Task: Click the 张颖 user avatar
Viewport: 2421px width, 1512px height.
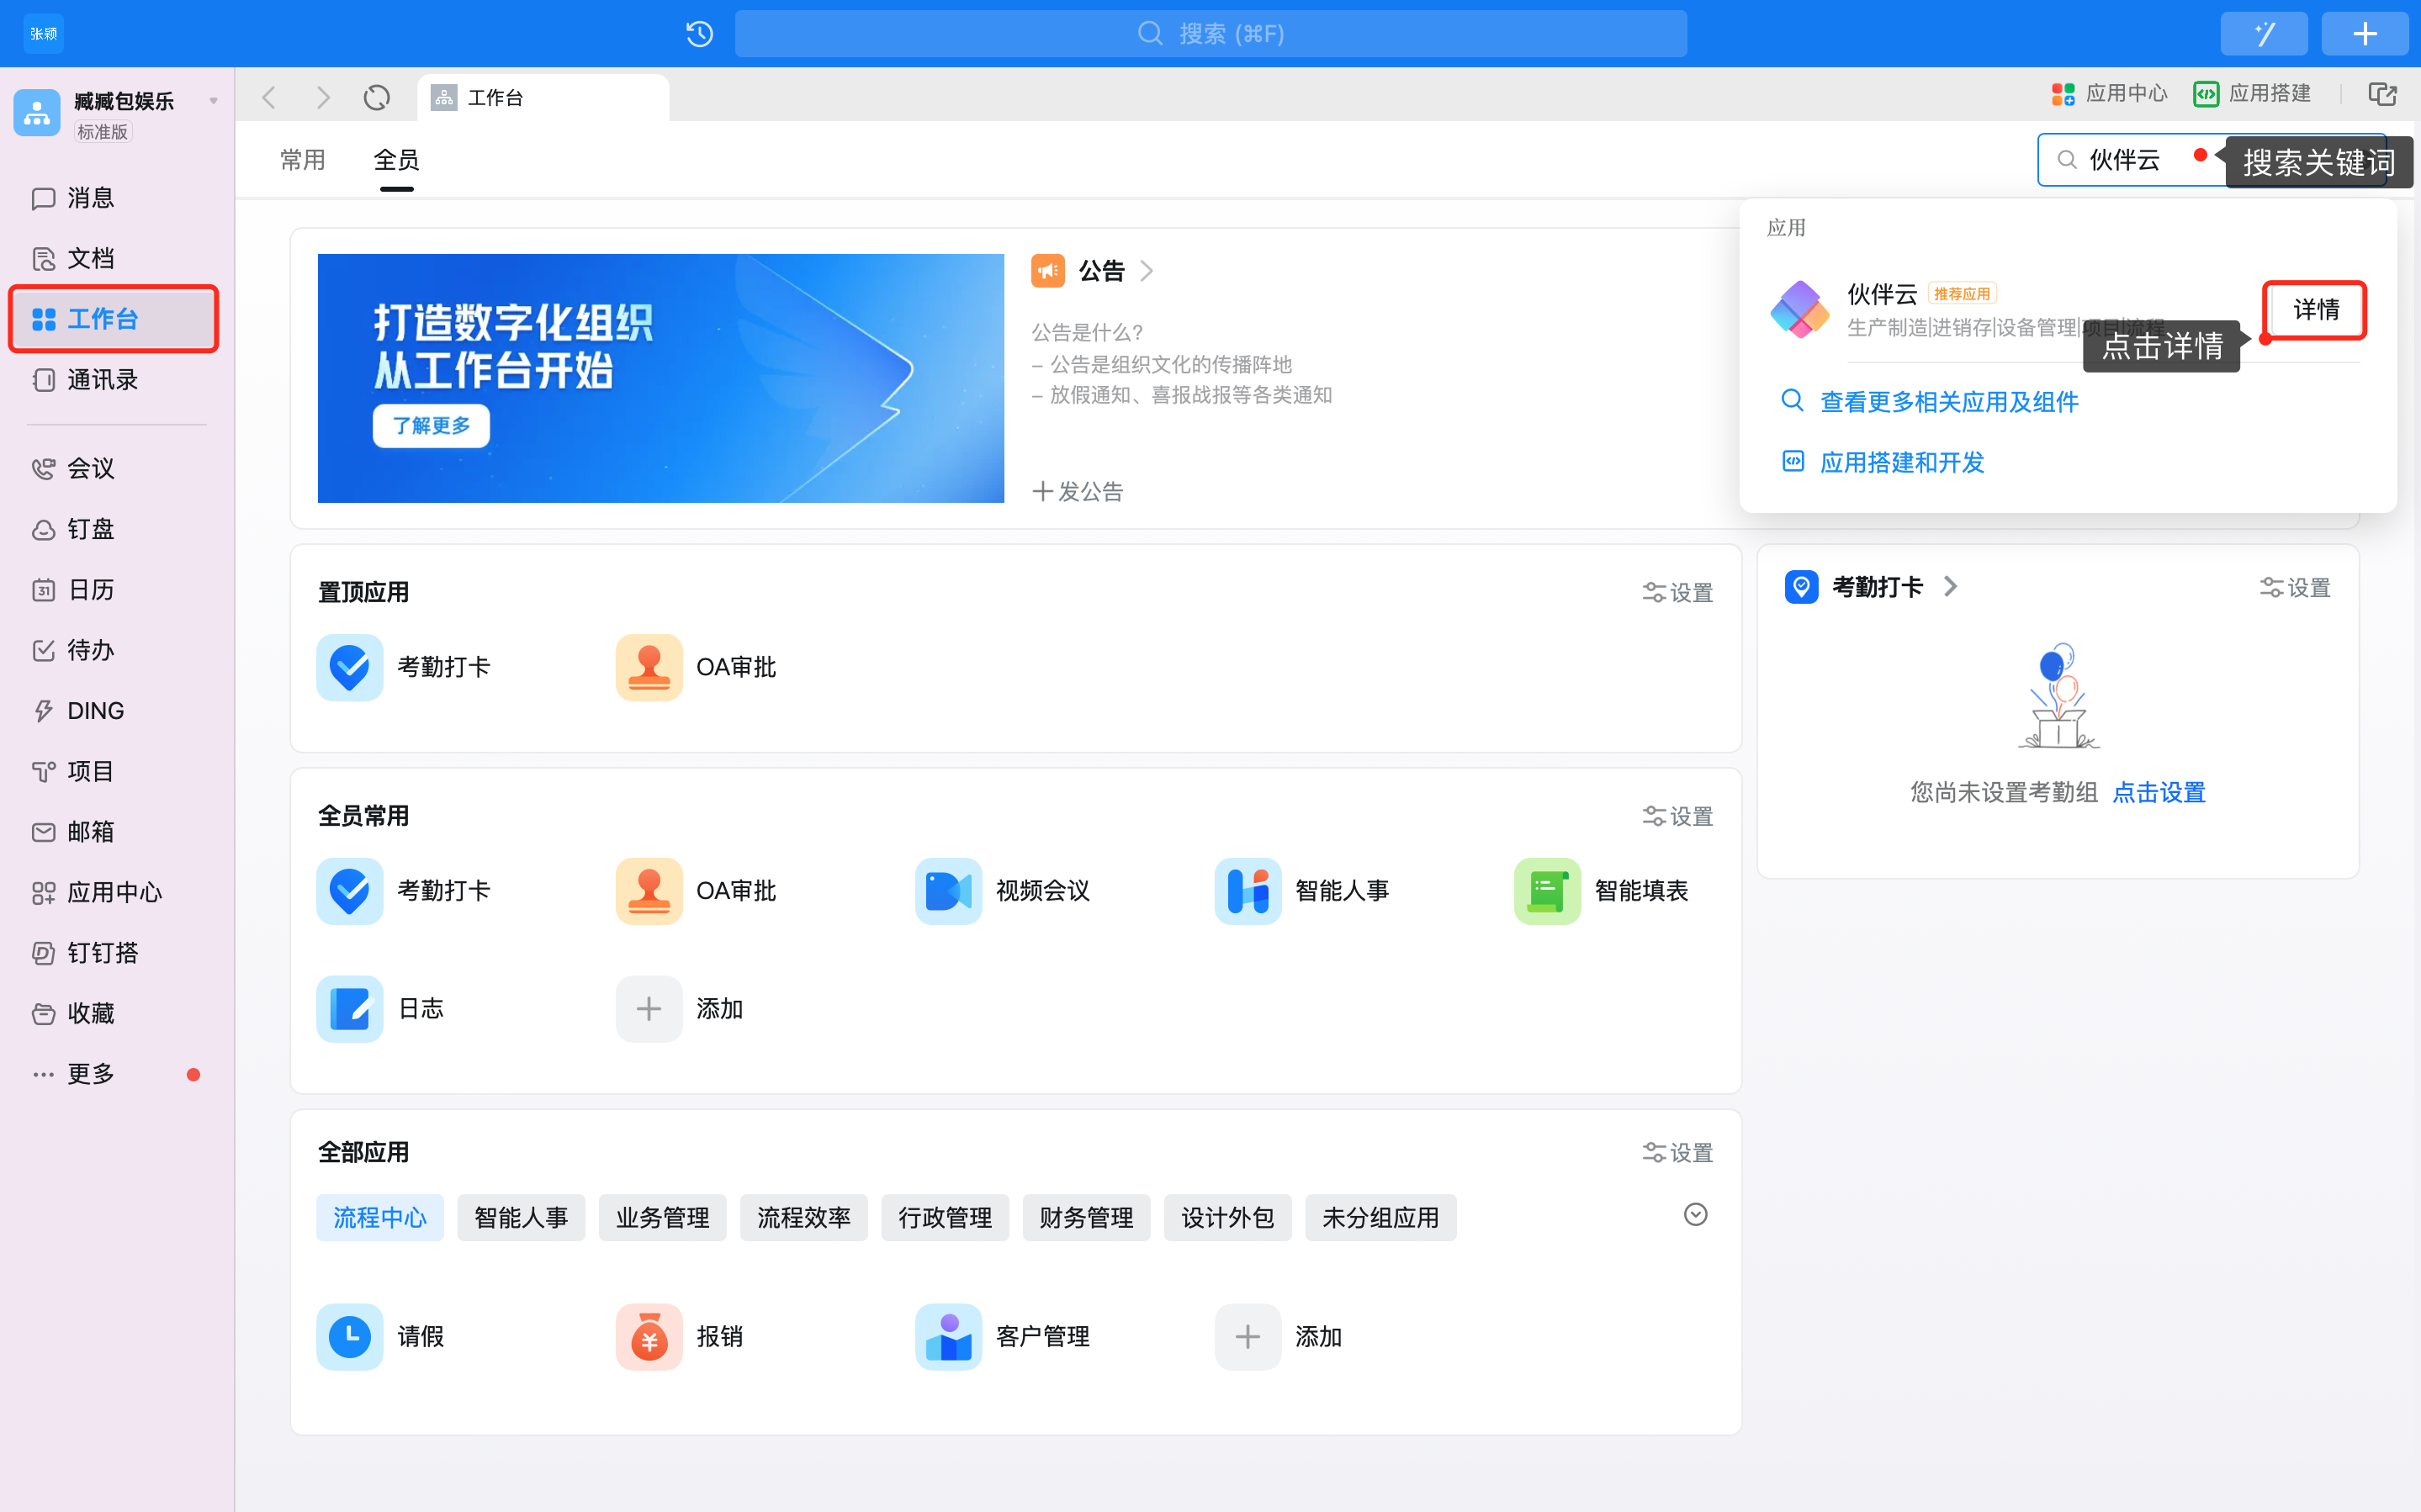Action: [x=43, y=34]
